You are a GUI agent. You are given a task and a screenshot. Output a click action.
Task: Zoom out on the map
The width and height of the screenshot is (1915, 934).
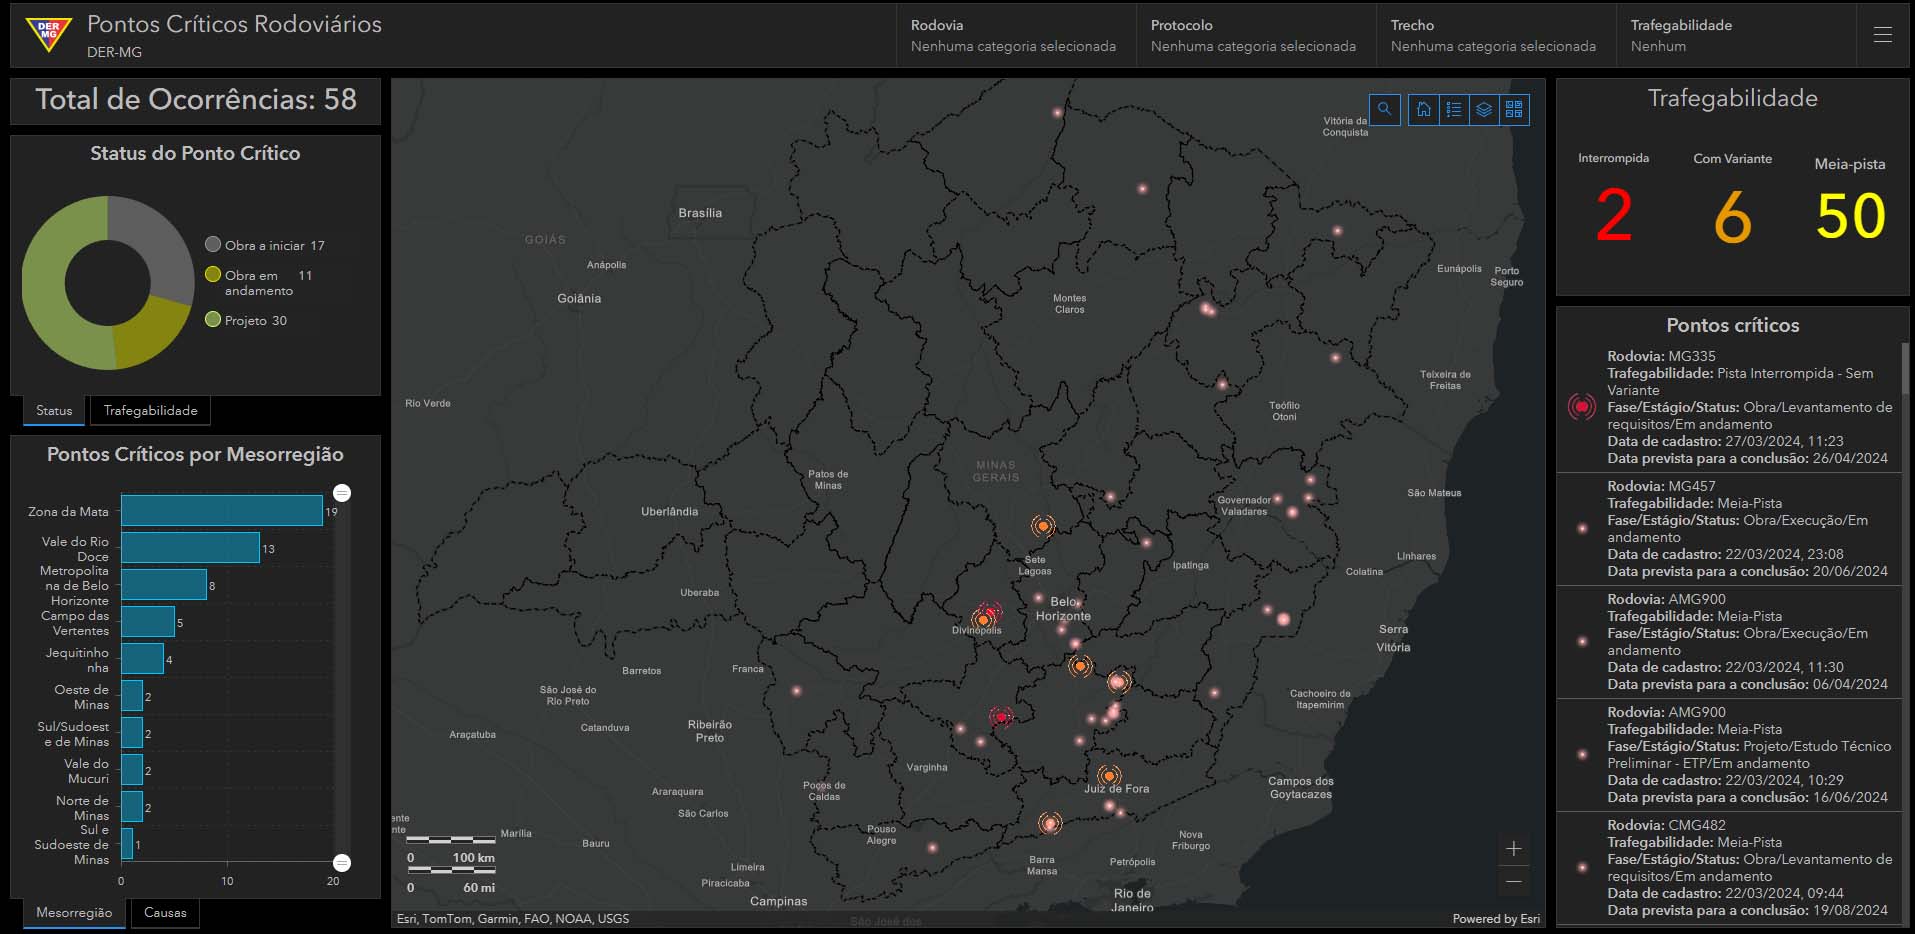tap(1514, 881)
